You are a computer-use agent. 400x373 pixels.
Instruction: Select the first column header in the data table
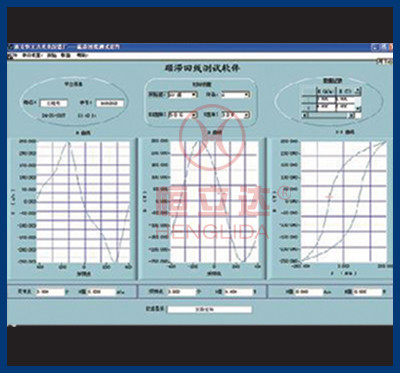click(326, 91)
